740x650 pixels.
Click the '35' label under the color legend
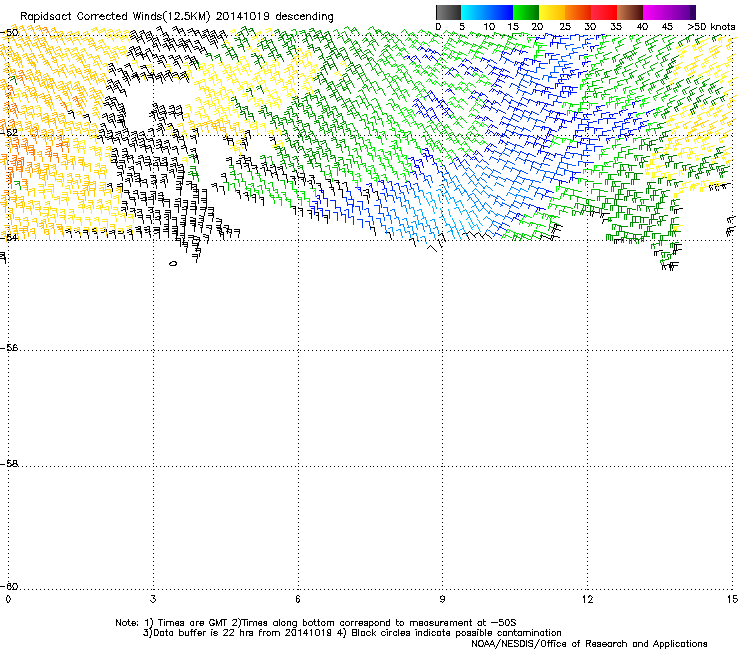[616, 27]
